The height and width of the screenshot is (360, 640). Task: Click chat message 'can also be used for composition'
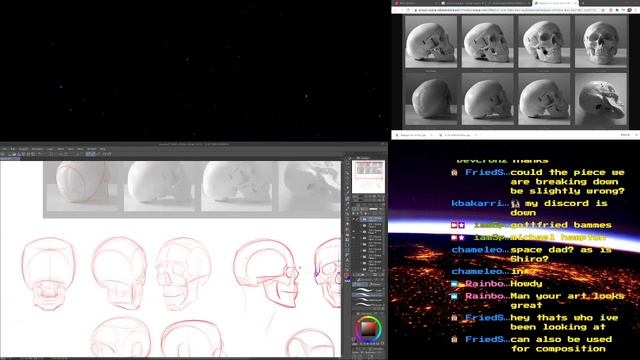pyautogui.click(x=561, y=344)
